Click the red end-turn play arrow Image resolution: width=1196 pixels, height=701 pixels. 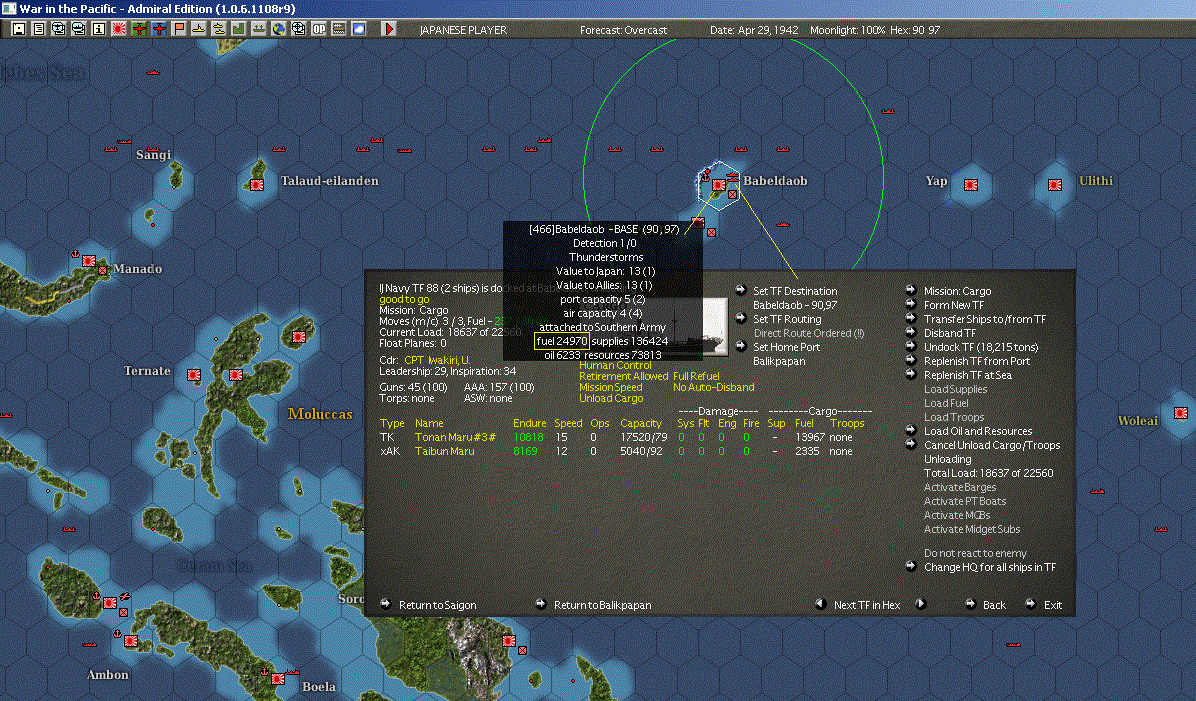(388, 29)
